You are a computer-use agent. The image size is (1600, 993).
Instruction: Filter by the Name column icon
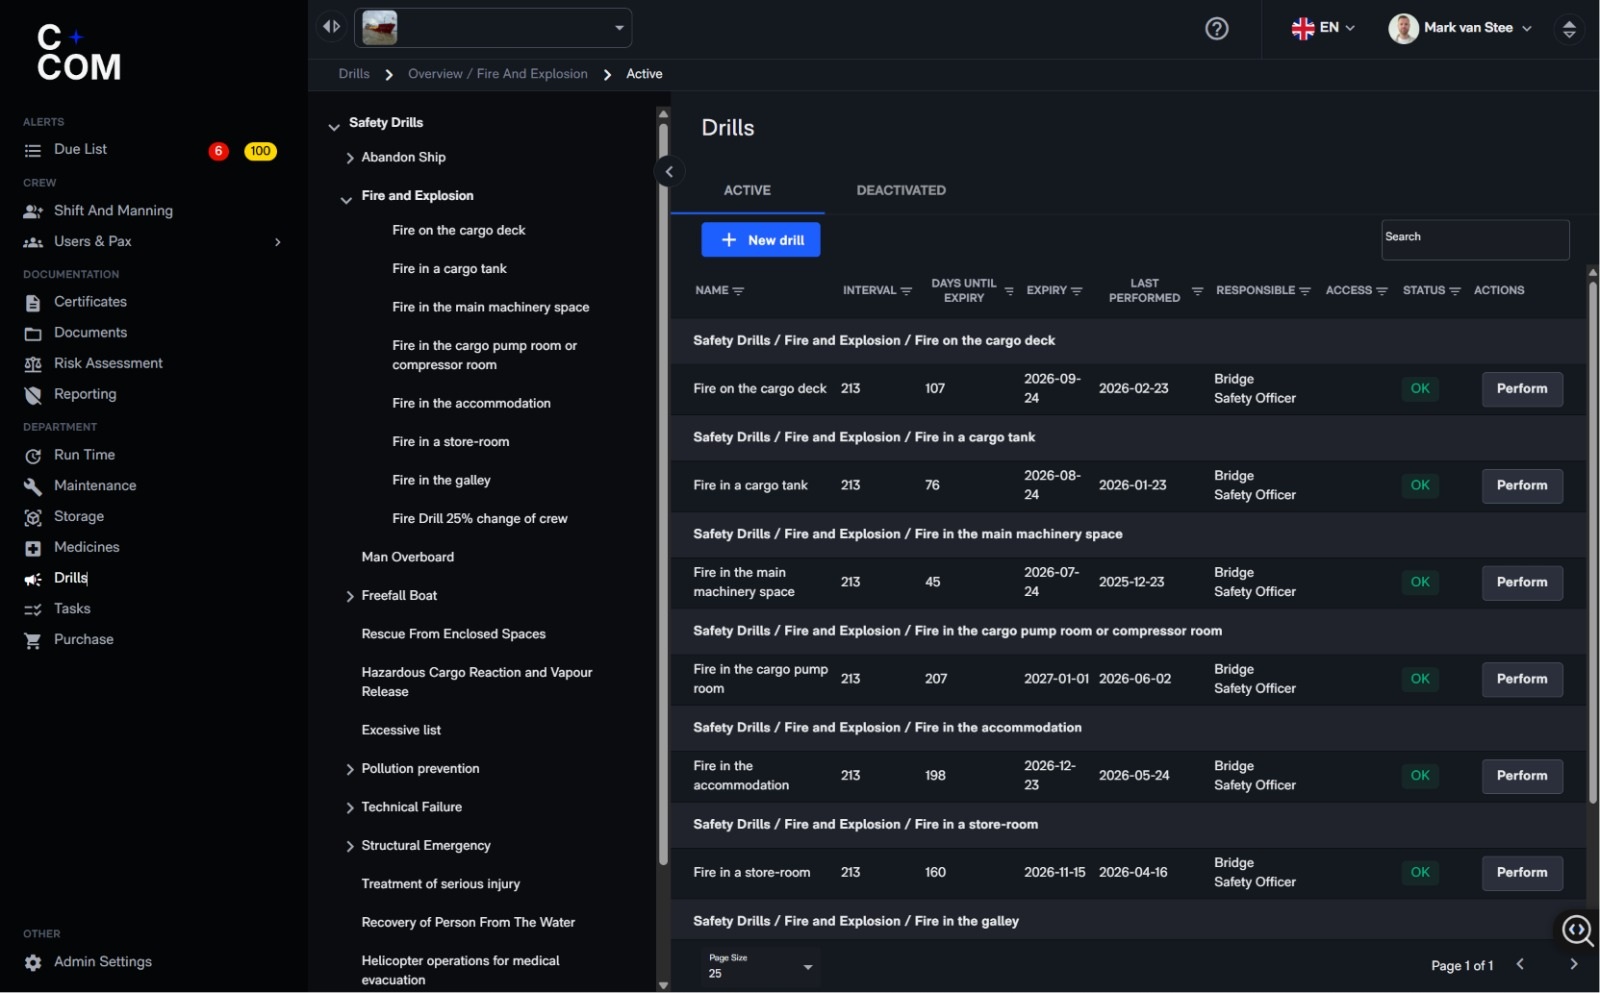click(x=738, y=291)
